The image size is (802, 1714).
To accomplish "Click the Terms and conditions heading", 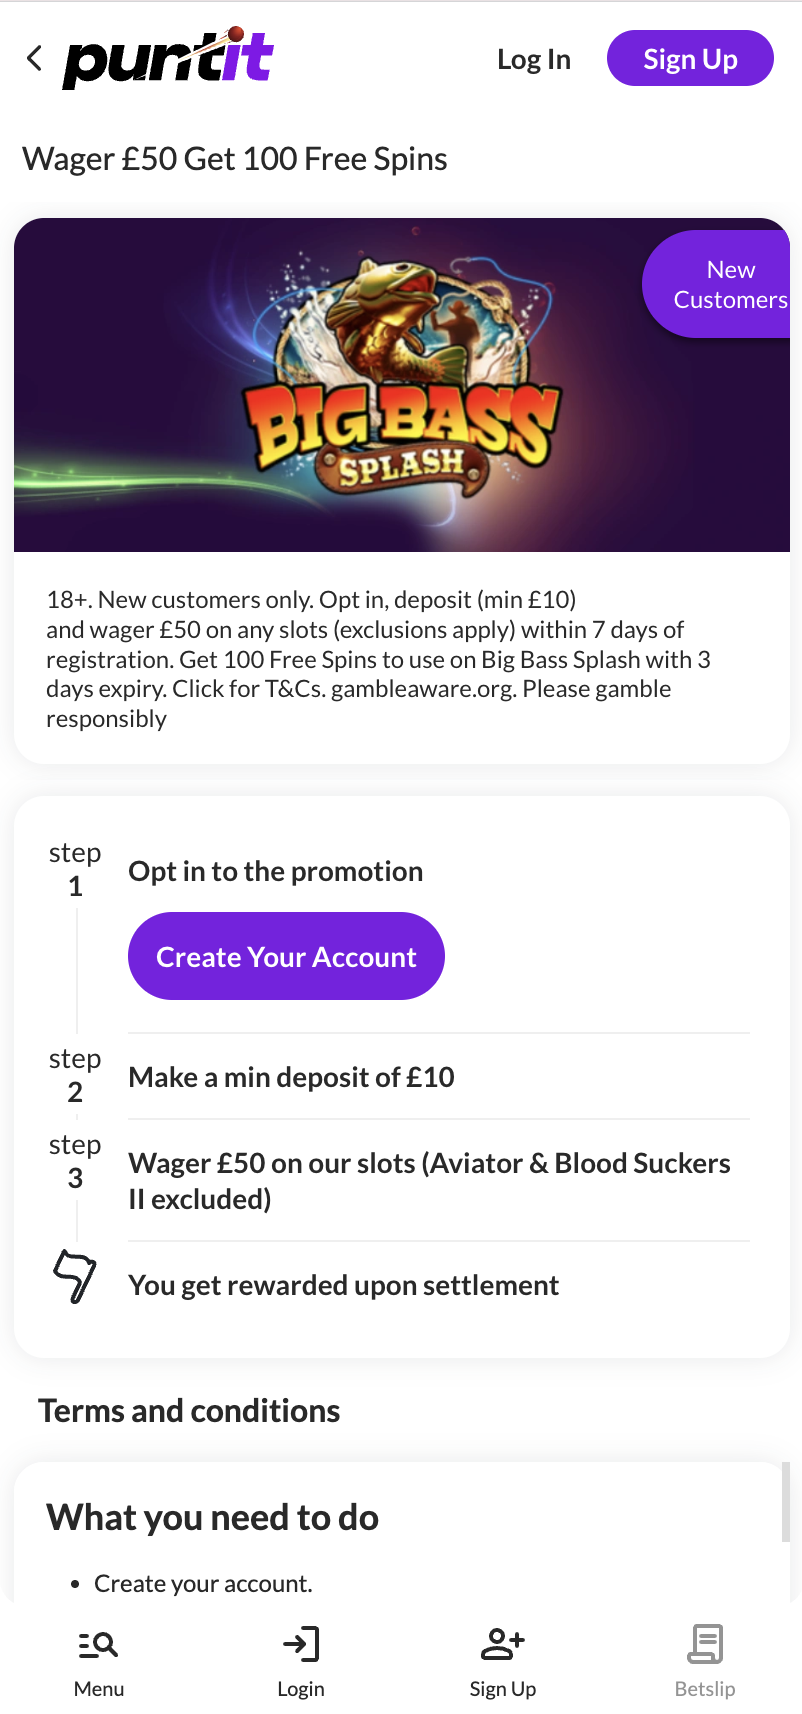I will [x=189, y=1410].
